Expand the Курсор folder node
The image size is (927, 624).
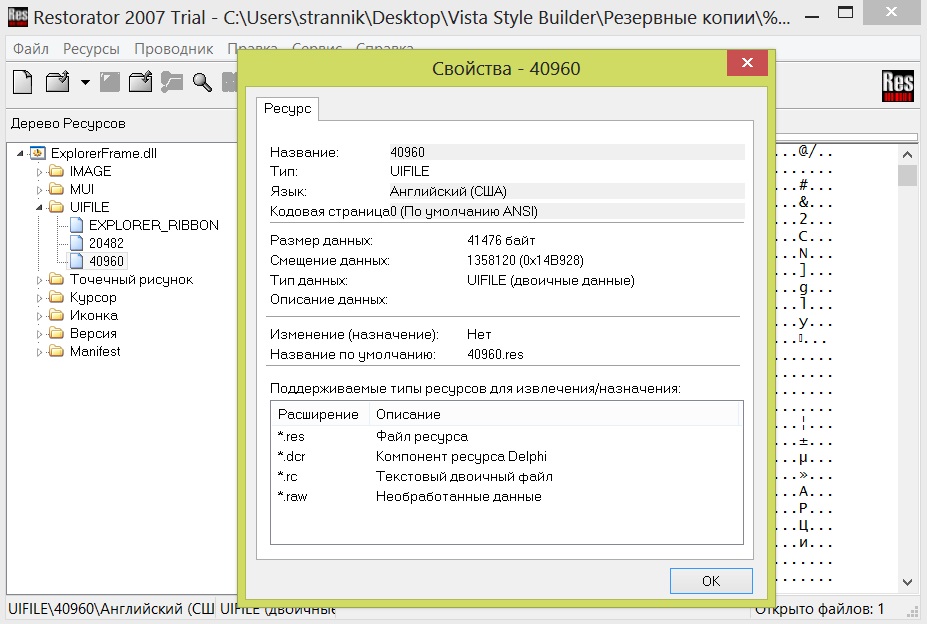click(39, 298)
